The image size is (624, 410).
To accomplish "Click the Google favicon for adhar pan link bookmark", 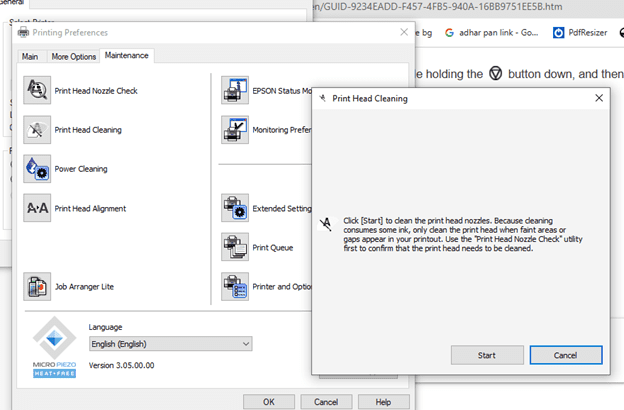I will (x=449, y=33).
